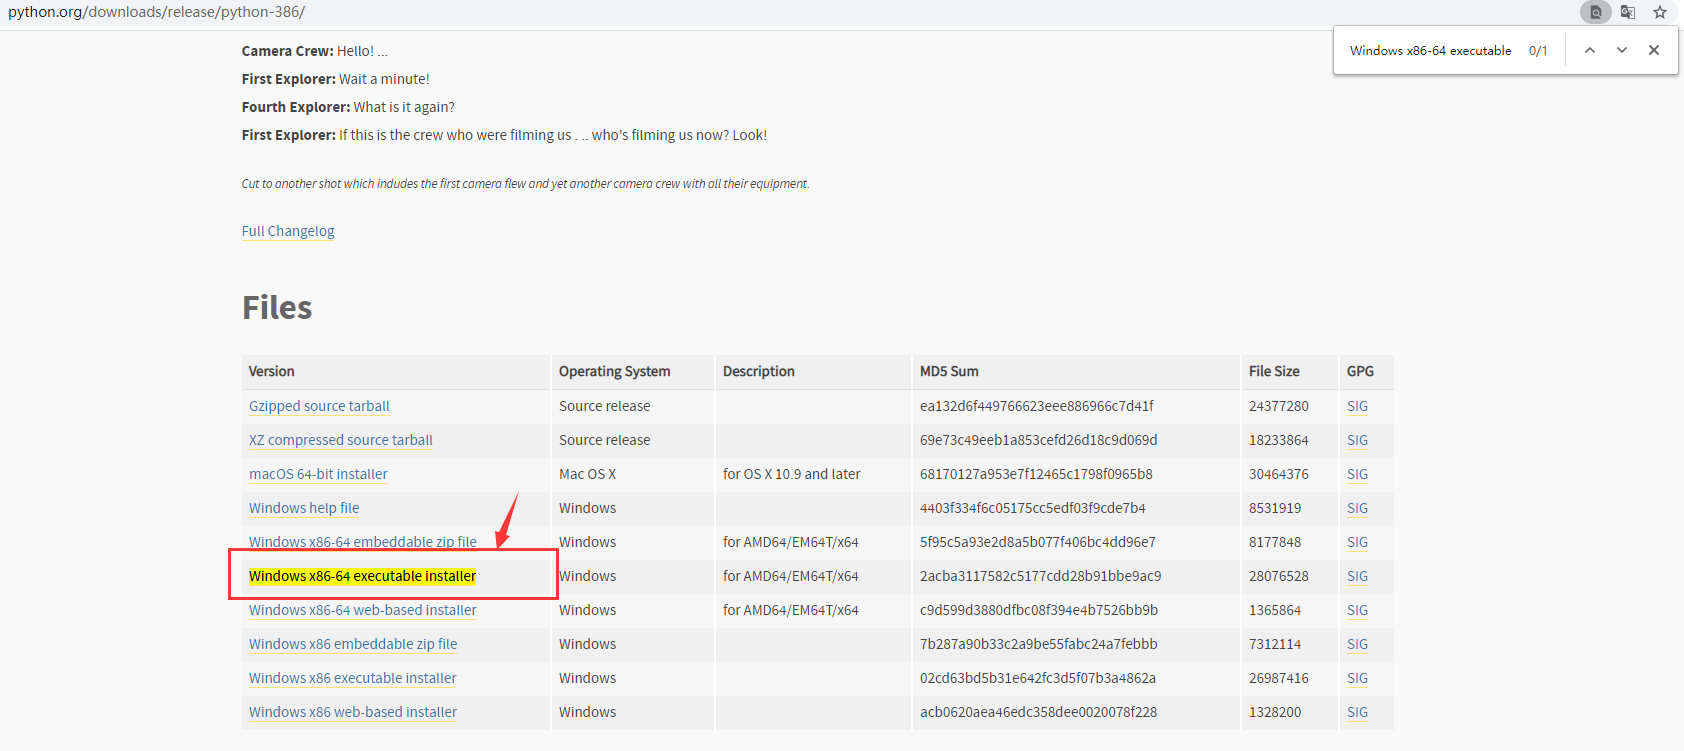This screenshot has height=751, width=1684.
Task: Open SIG link for macOS 64-bit installer
Action: (x=1357, y=474)
